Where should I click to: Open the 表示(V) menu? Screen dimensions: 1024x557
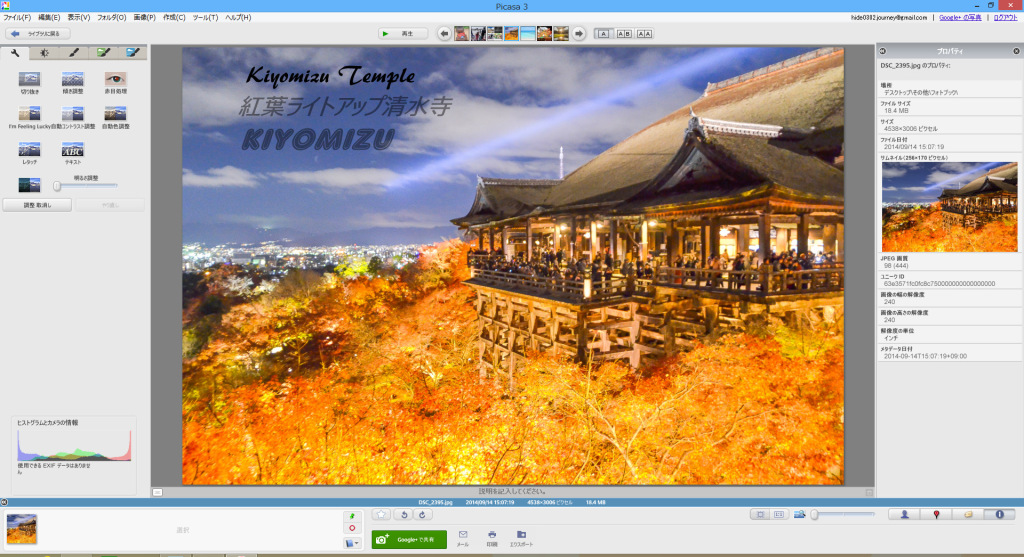[x=79, y=18]
